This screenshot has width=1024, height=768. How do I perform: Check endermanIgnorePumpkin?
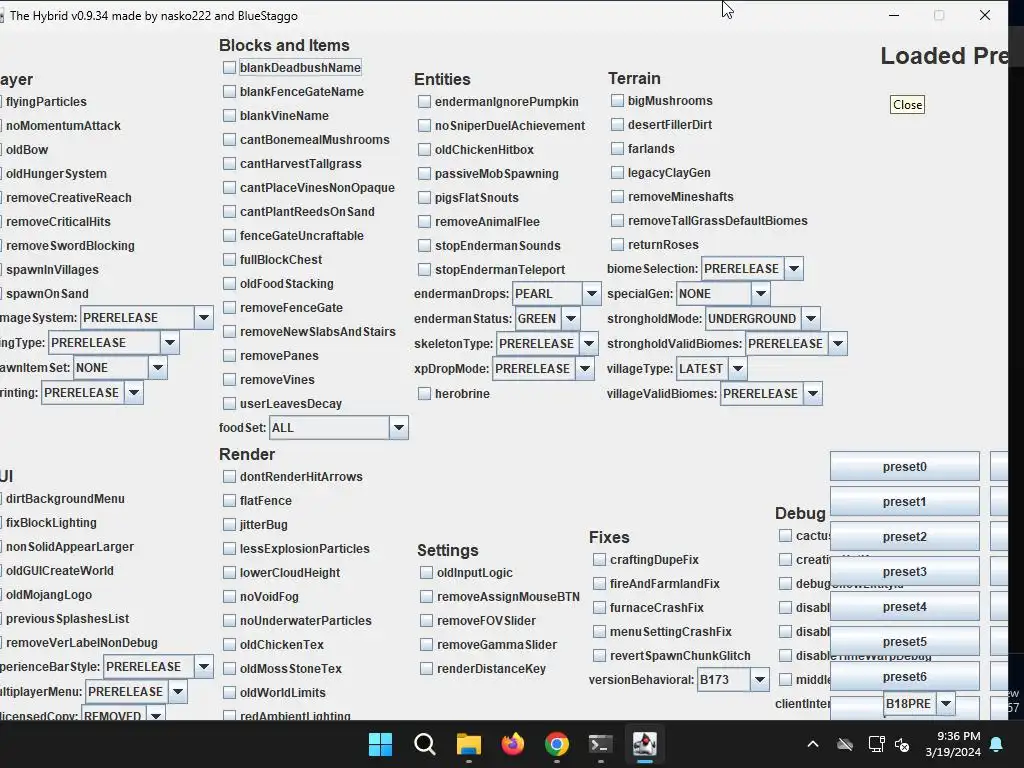424,101
